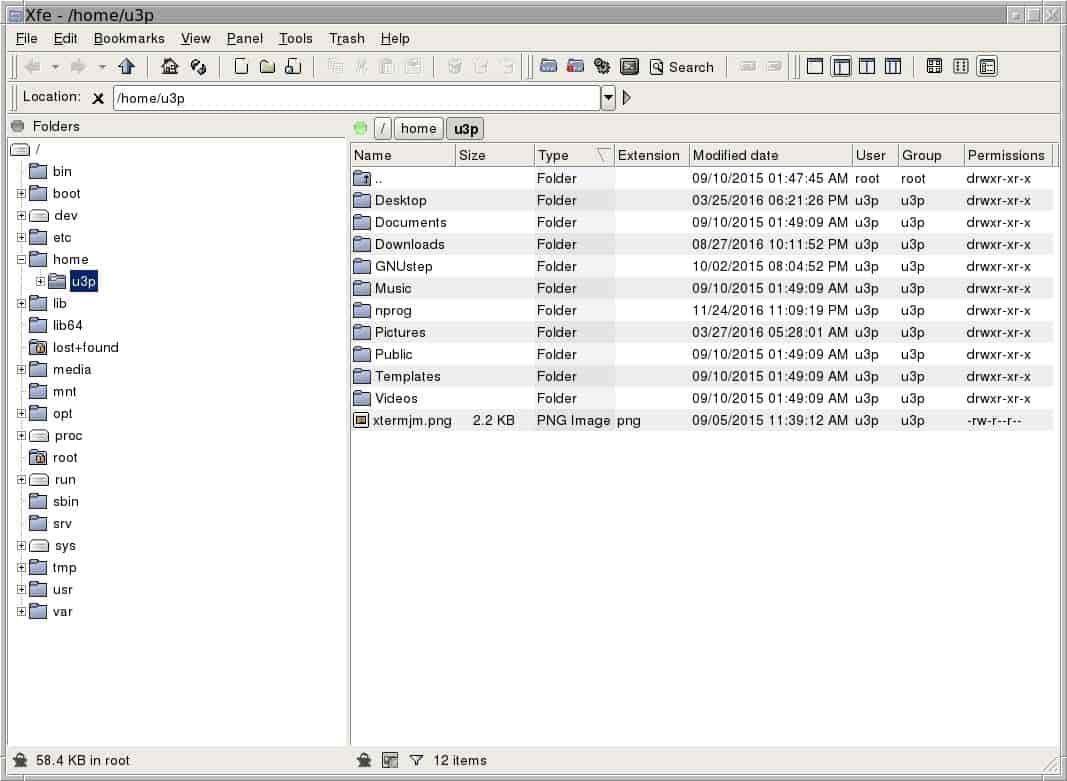Toggle the tree-and-panel view mode

[x=841, y=67]
